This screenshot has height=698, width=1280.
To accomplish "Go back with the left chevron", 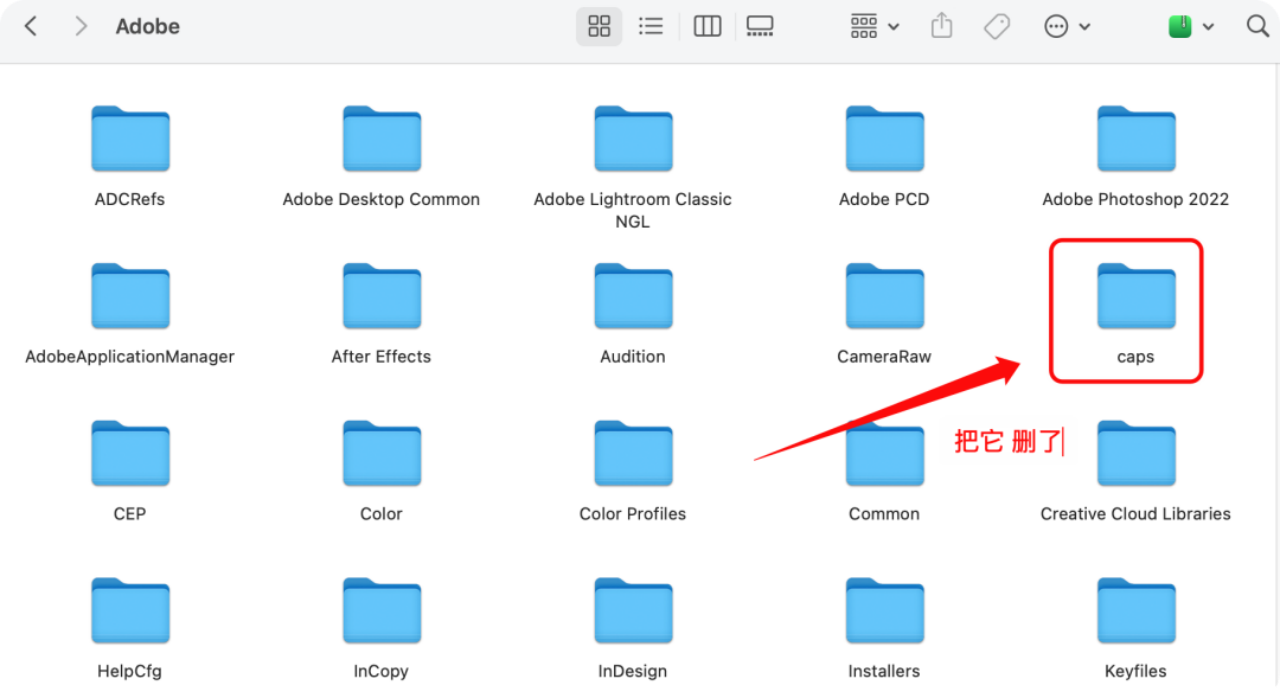I will click(x=31, y=27).
